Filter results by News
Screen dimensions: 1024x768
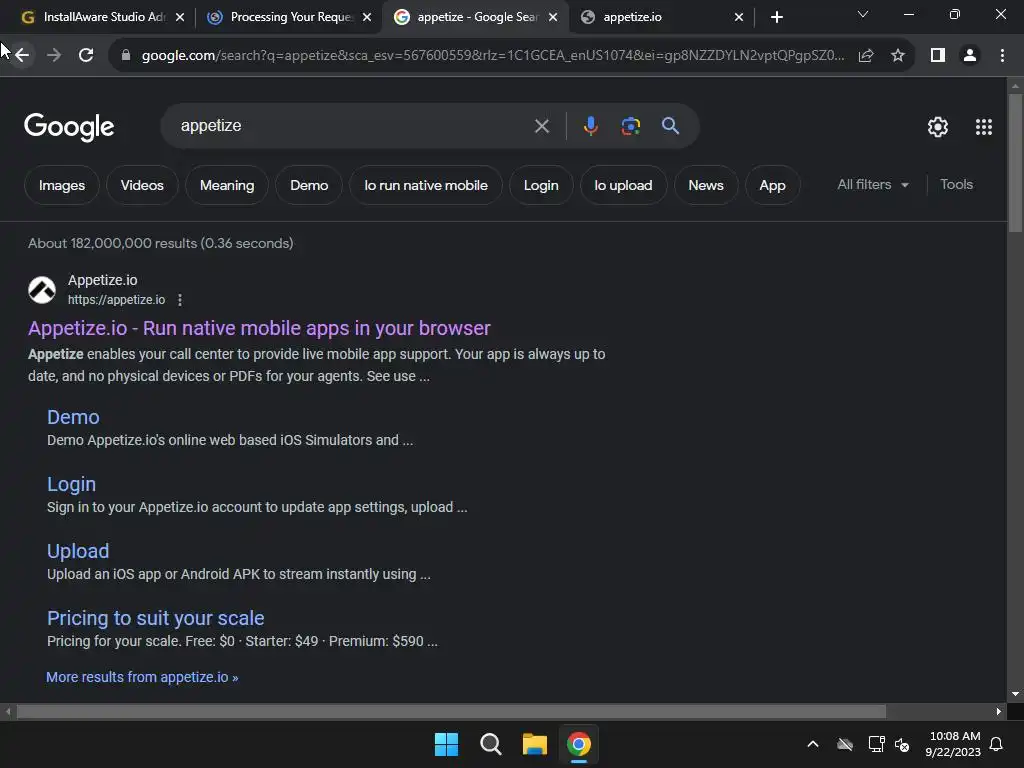click(x=706, y=185)
